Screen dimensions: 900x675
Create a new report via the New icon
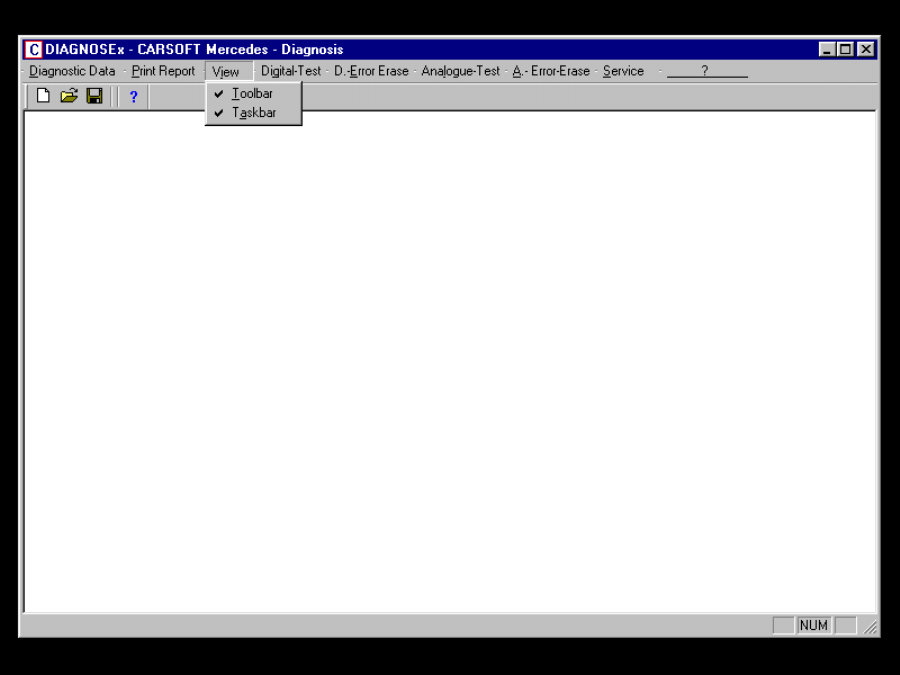click(42, 95)
